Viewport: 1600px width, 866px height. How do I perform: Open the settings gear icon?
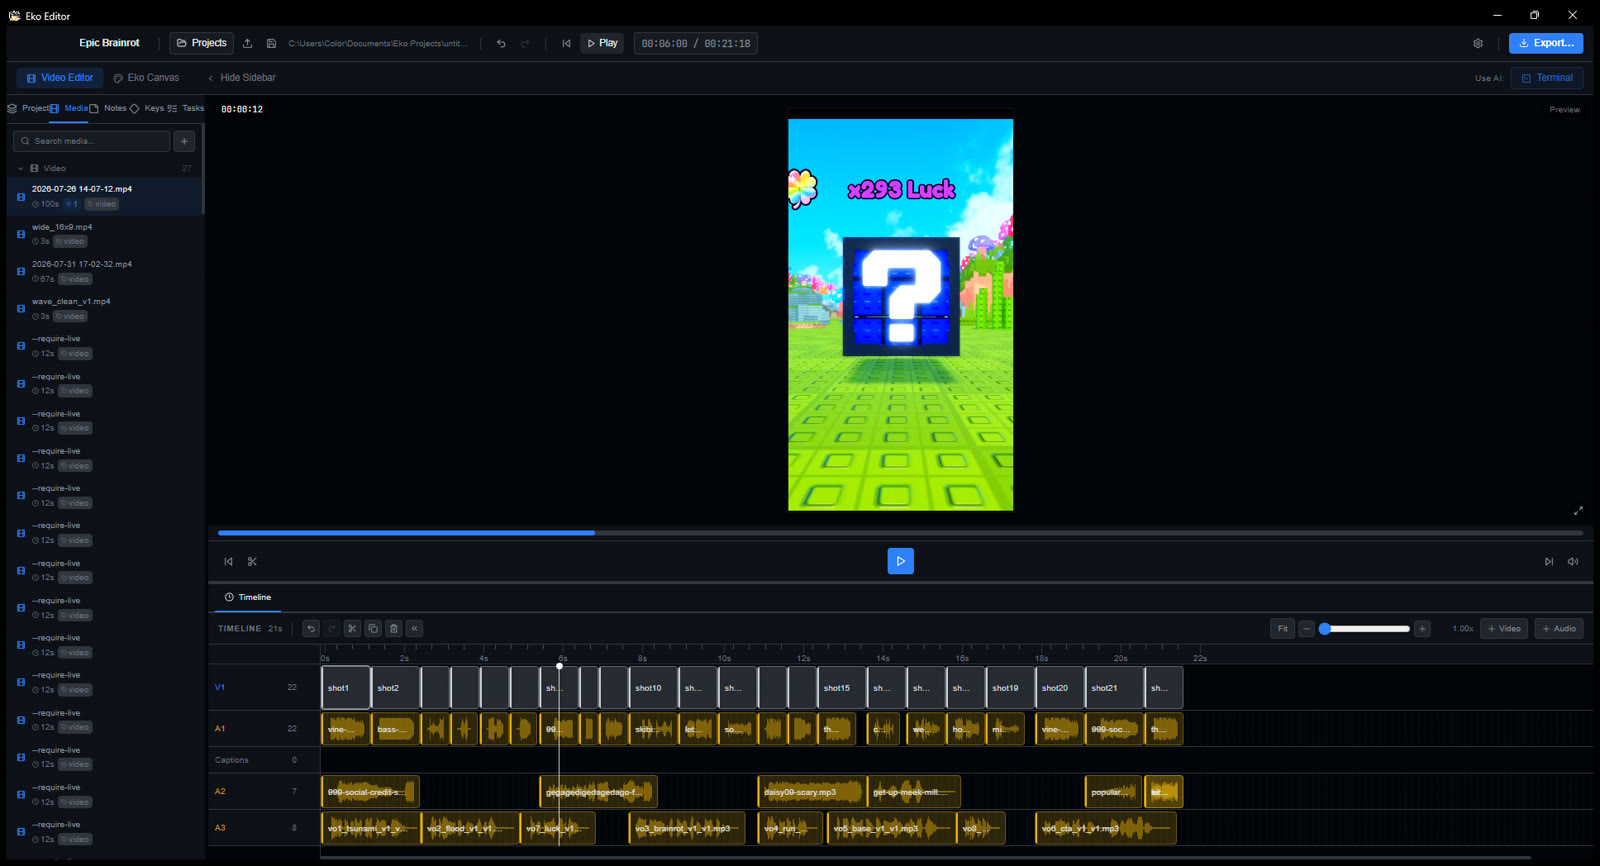point(1478,43)
